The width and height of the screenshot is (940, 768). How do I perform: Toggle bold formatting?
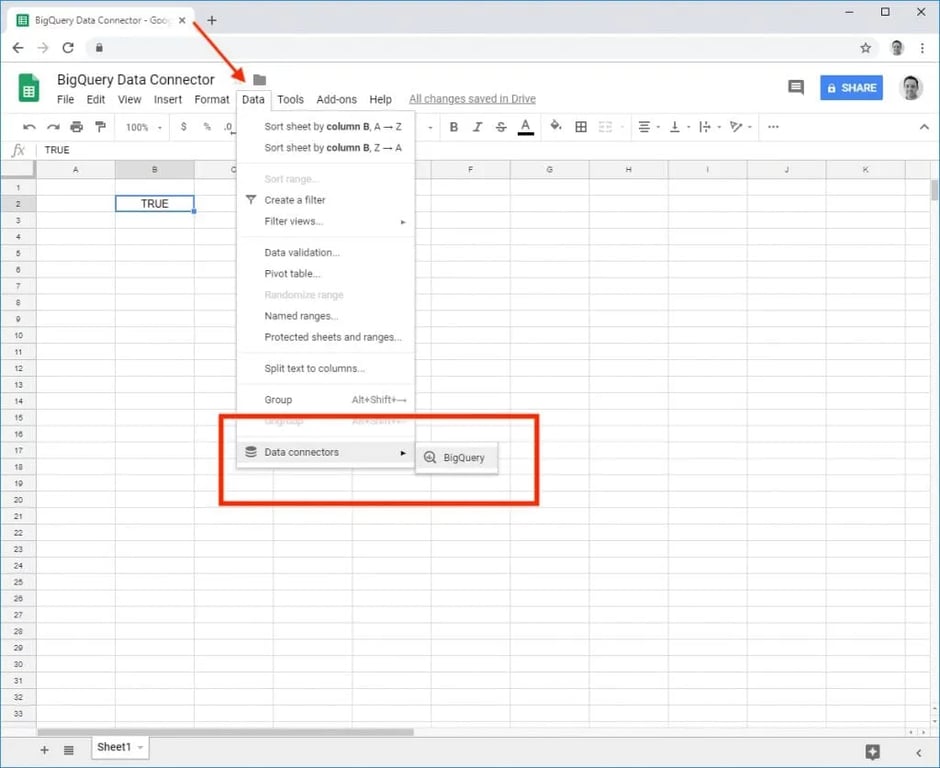click(x=454, y=127)
